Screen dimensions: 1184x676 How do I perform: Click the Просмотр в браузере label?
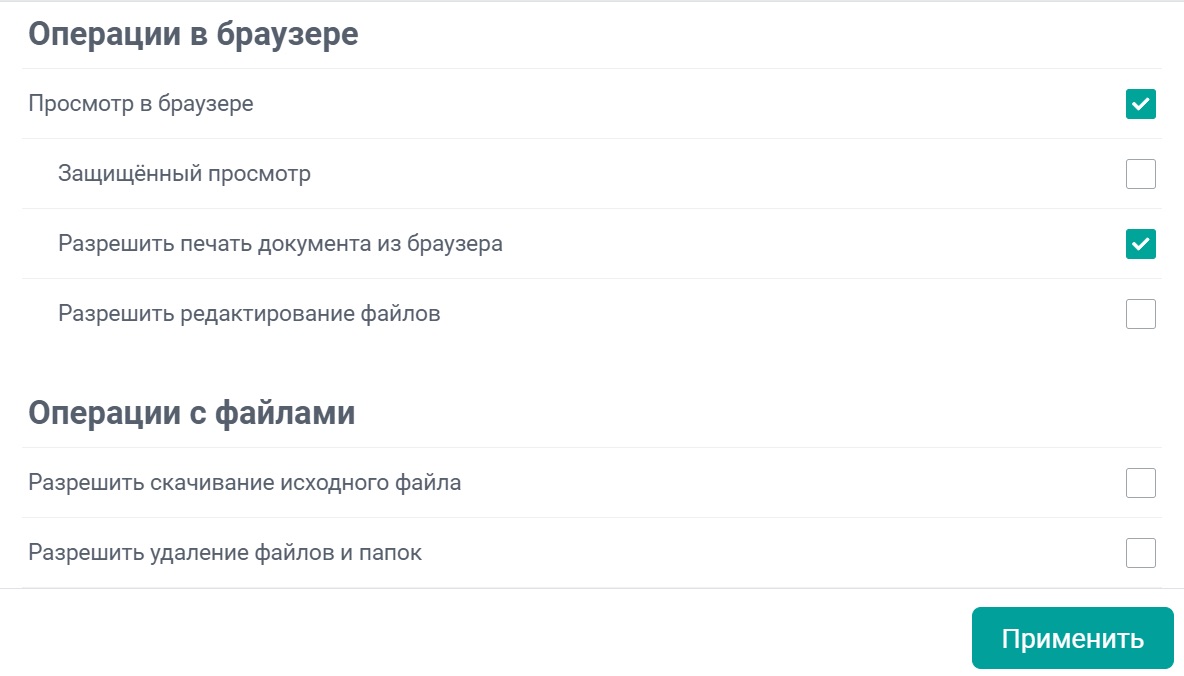pyautogui.click(x=141, y=104)
